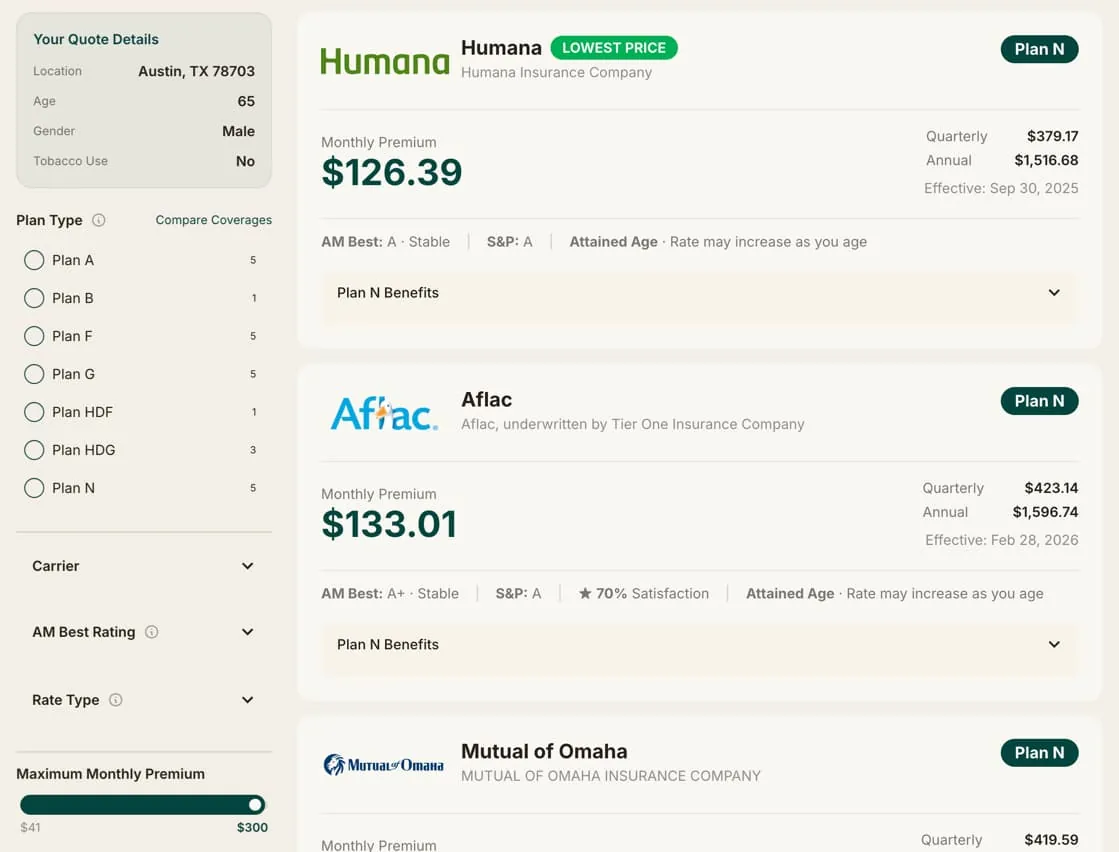Viewport: 1119px width, 852px height.
Task: Click the Aflac company title
Action: (486, 400)
